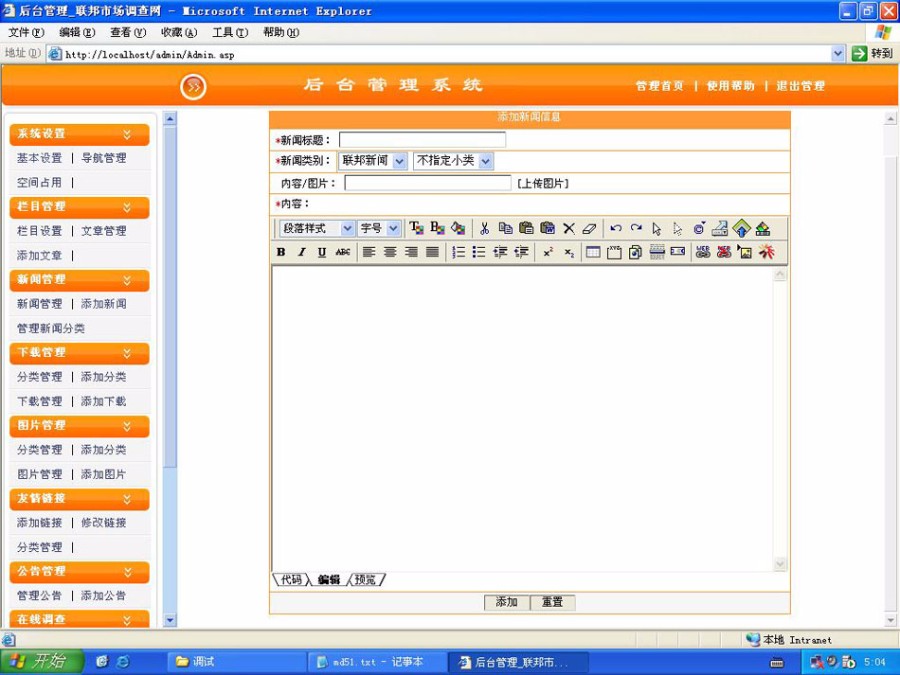Open 导航管理 in the sidebar
Viewport: 900px width, 675px height.
pos(103,158)
